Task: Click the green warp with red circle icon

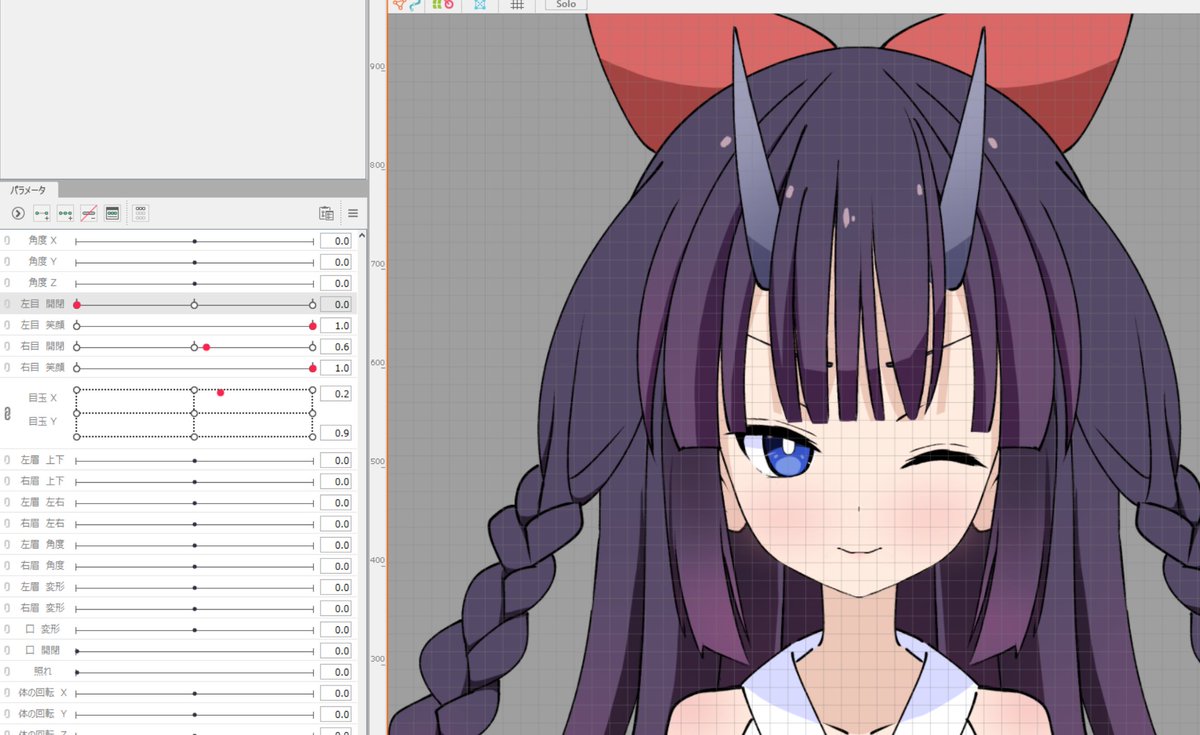Action: (x=443, y=4)
